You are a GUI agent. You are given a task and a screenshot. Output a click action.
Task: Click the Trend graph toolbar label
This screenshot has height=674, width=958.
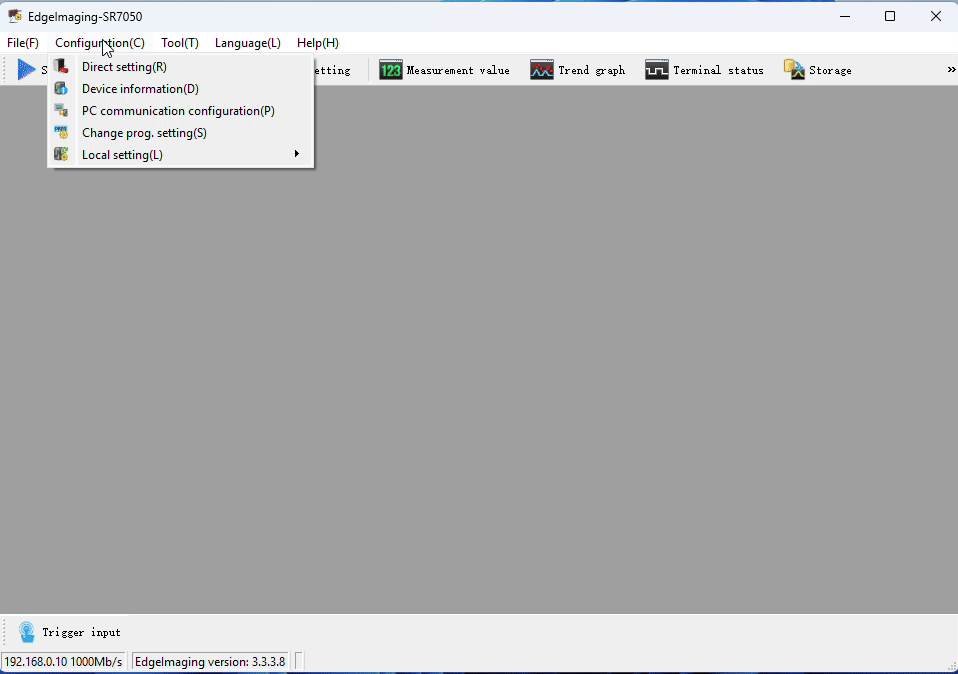coord(591,70)
